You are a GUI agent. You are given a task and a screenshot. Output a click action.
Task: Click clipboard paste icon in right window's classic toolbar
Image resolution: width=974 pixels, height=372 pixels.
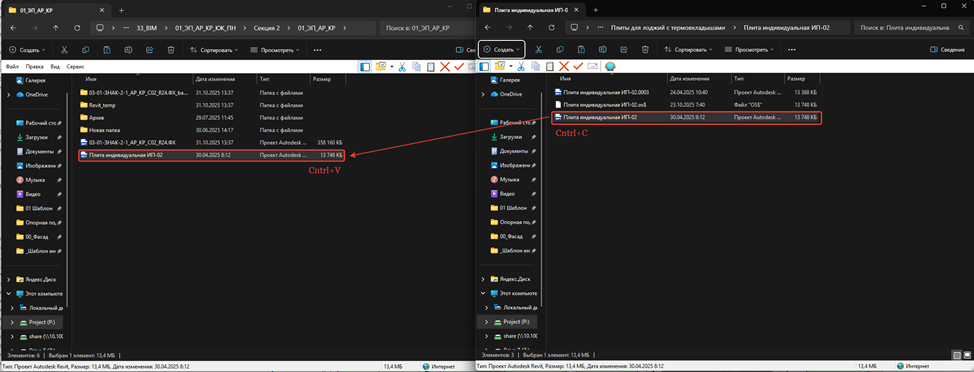(x=549, y=66)
